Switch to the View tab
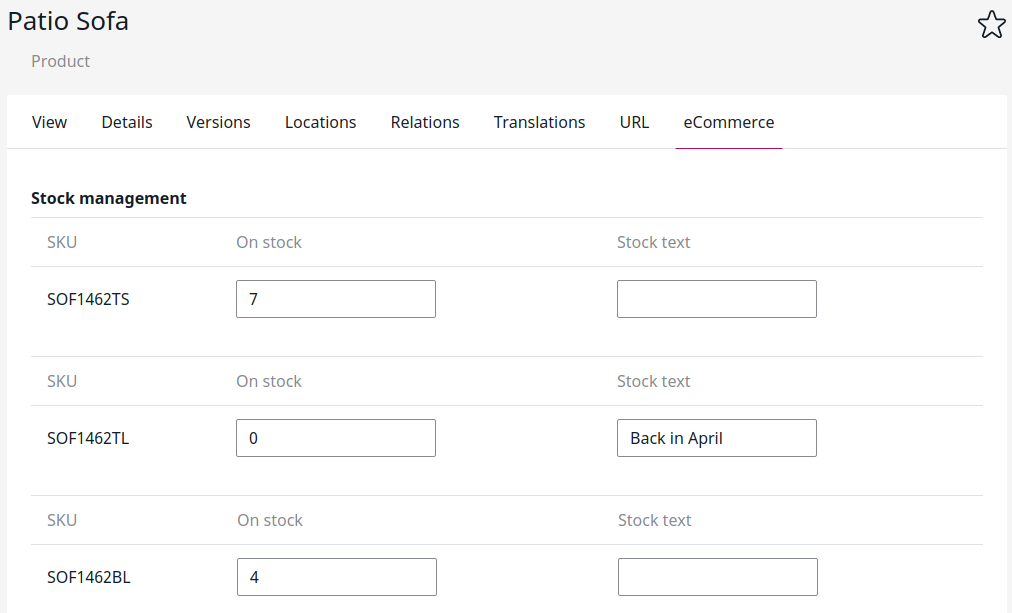This screenshot has height=613, width=1012. click(49, 122)
